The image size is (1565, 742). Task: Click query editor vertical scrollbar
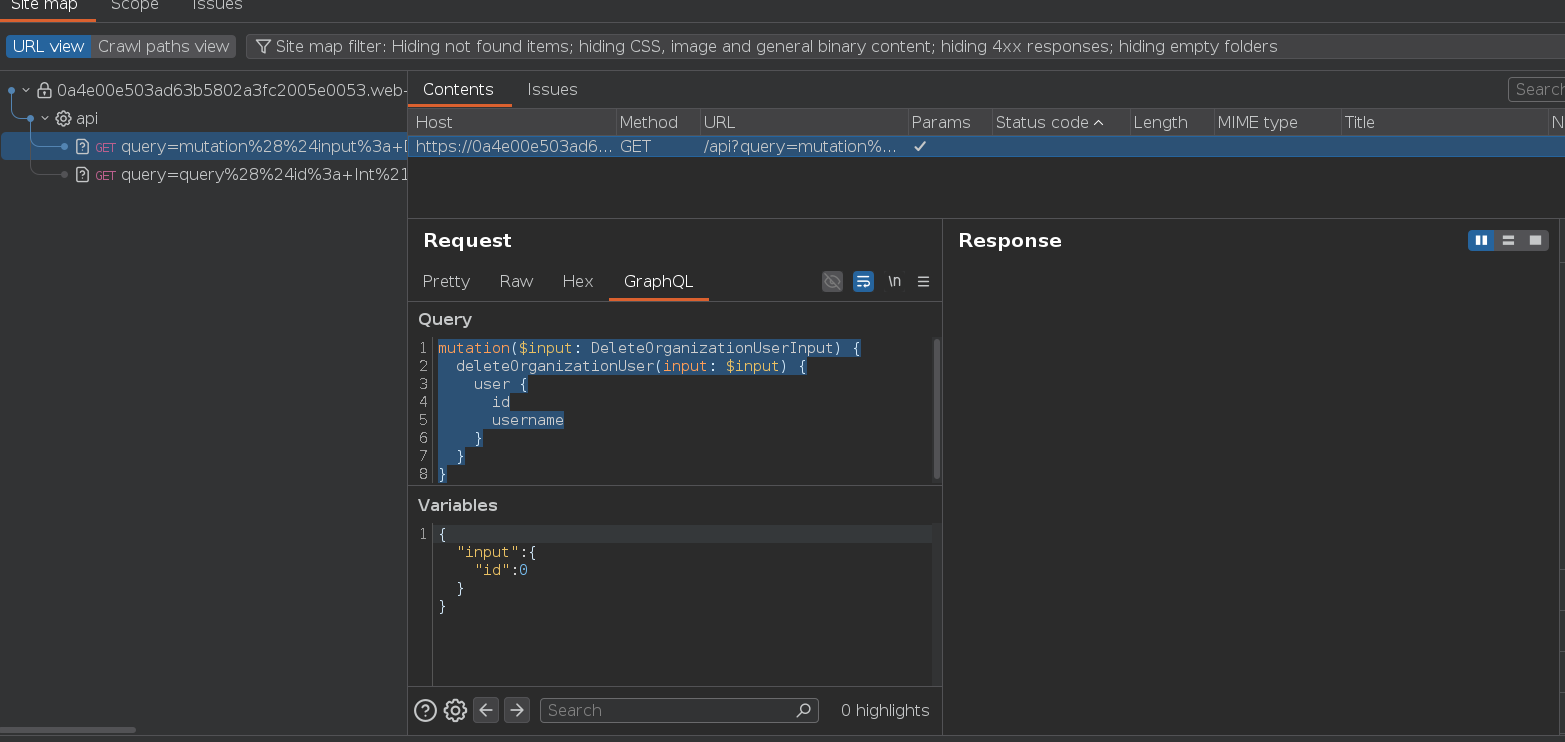936,409
